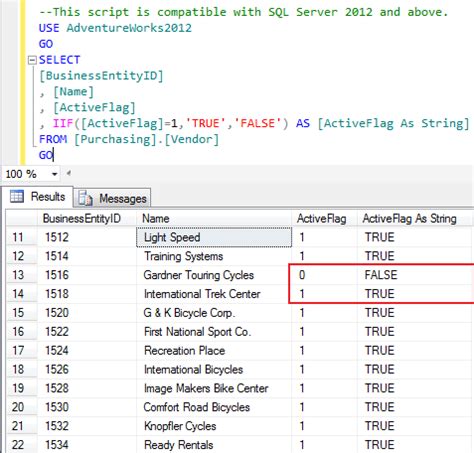Click the 1534 BusinessEntityID cell

click(x=87, y=445)
